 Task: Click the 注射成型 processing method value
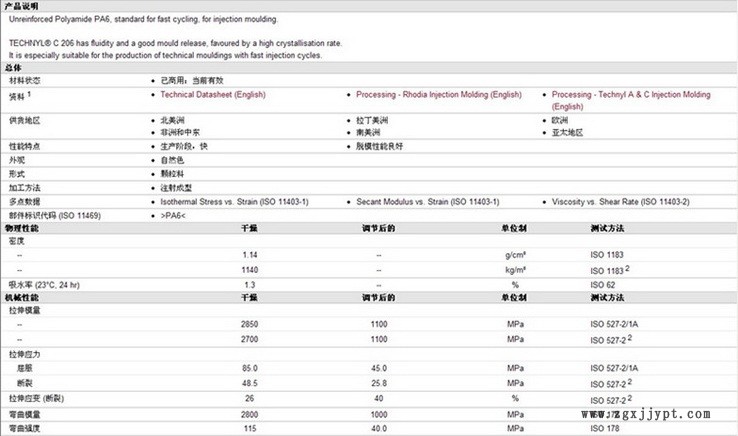(176, 188)
